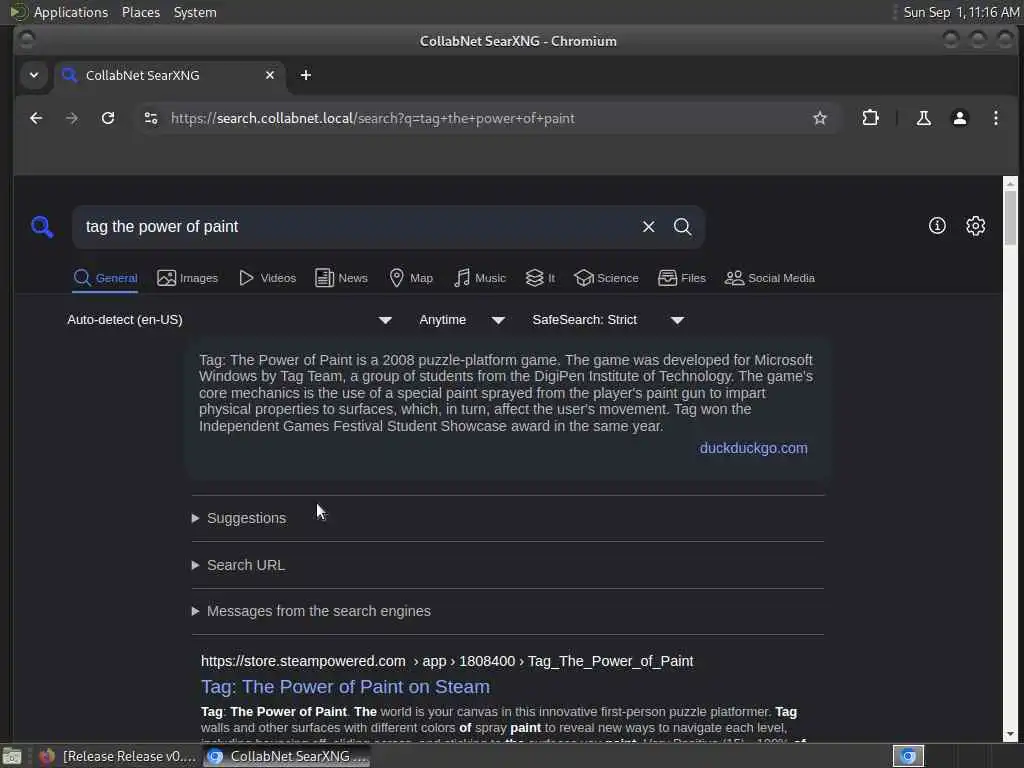This screenshot has height=768, width=1024.
Task: Clear the search query with the X icon
Action: coord(648,227)
